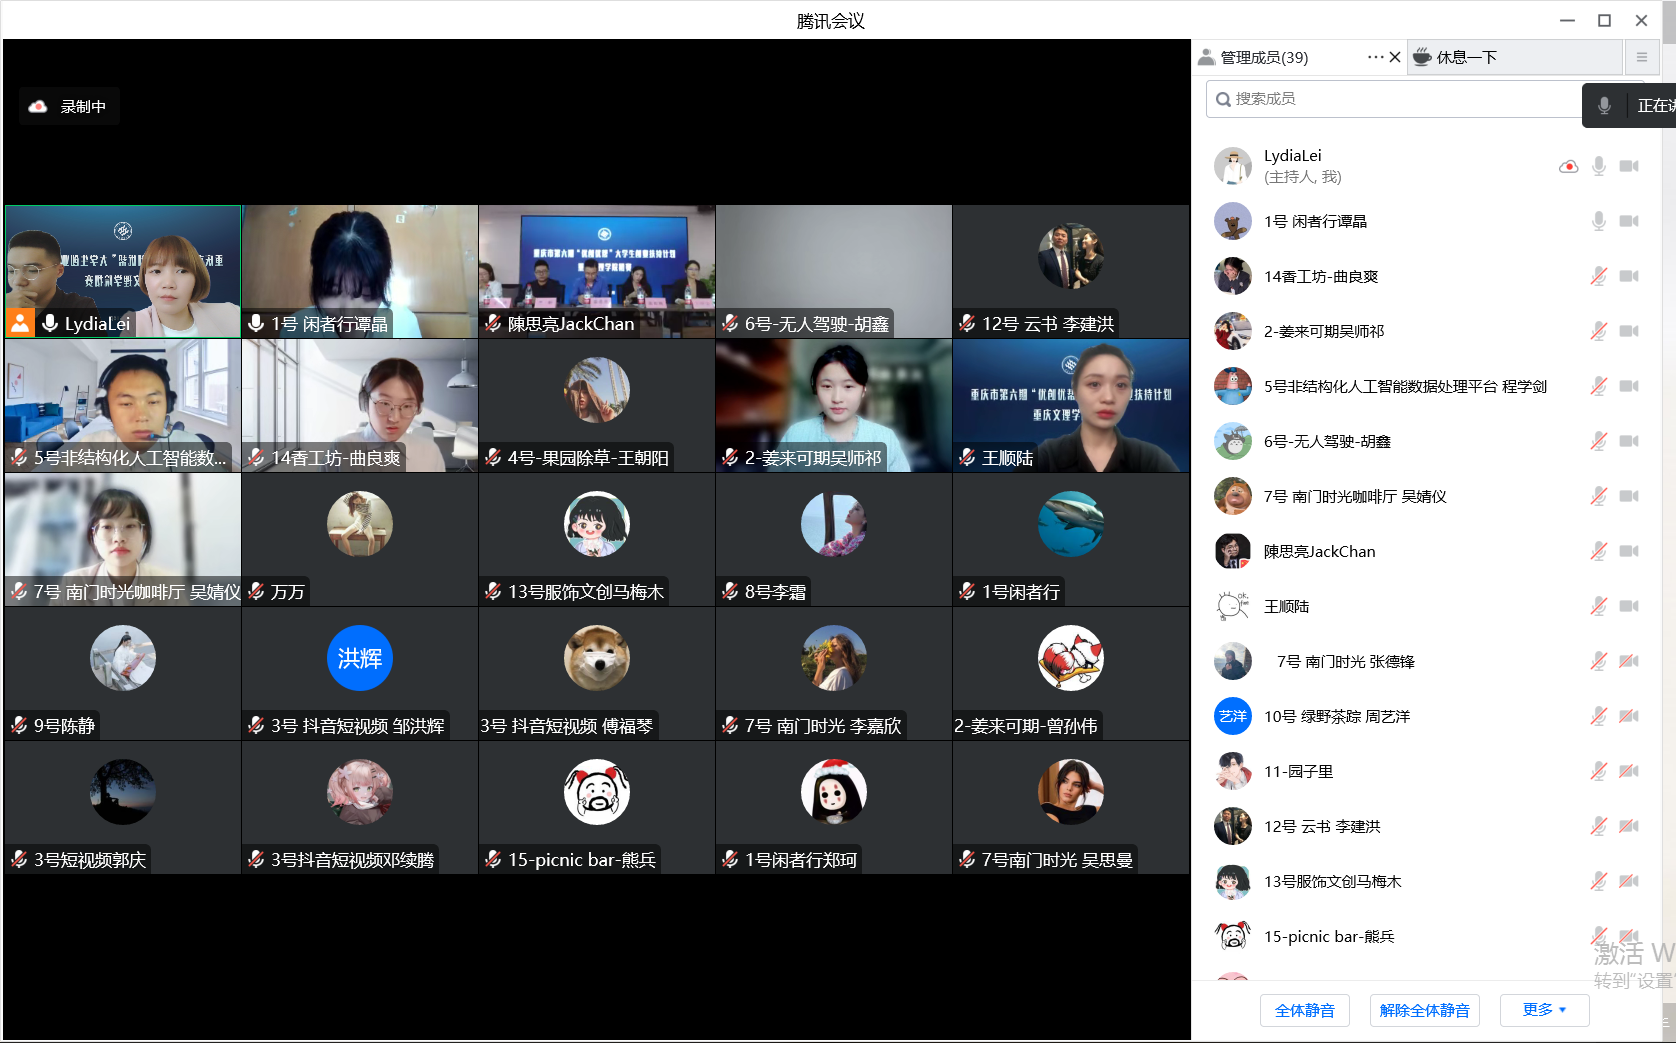Image resolution: width=1676 pixels, height=1043 pixels.
Task: Expand the 更多 dropdown button
Action: 1544,1010
